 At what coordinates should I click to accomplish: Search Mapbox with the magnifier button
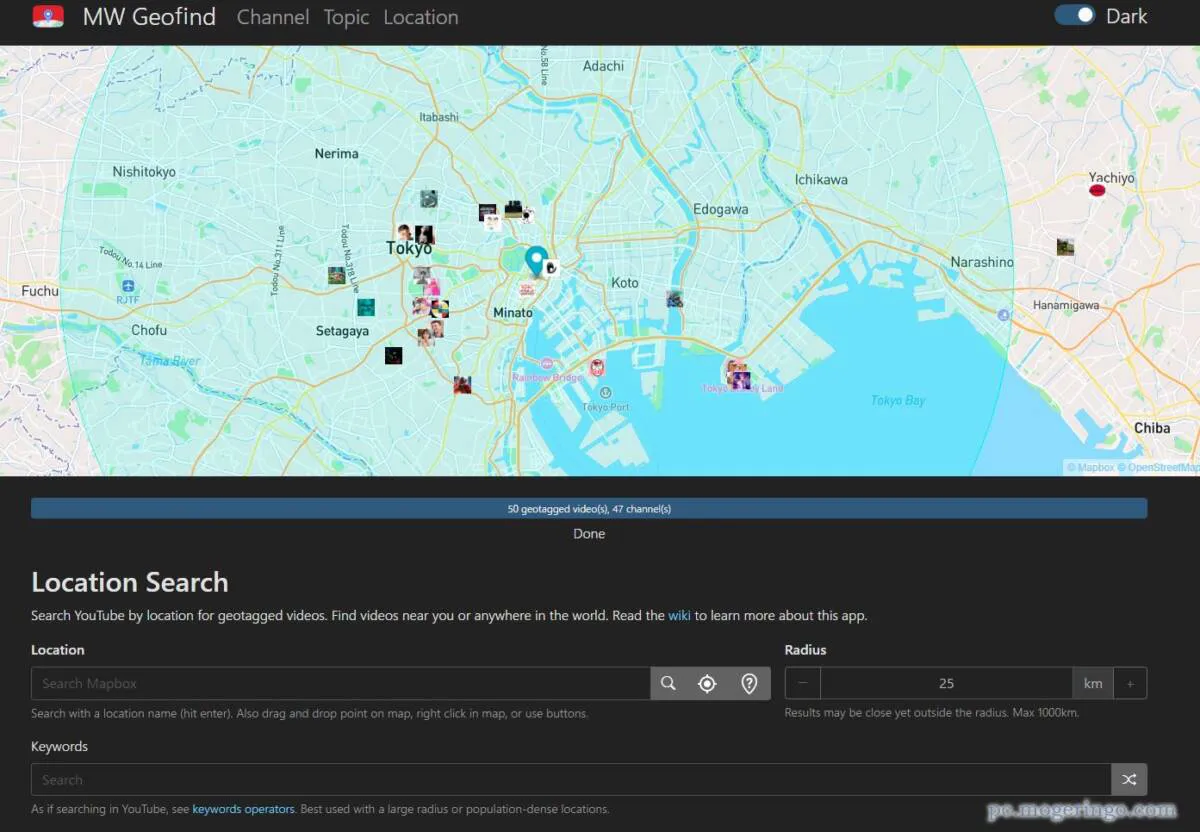(x=669, y=683)
